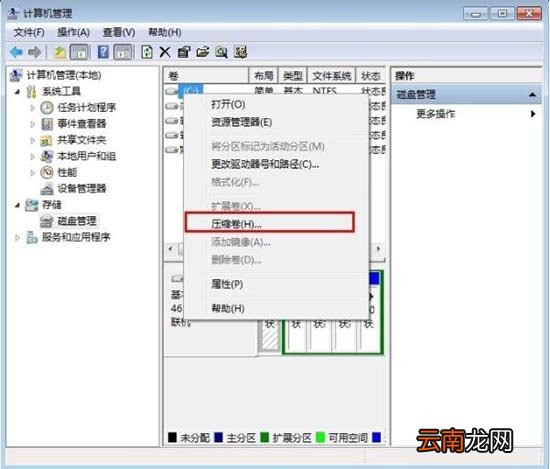
Task: Click the 类型 column header
Action: point(293,75)
